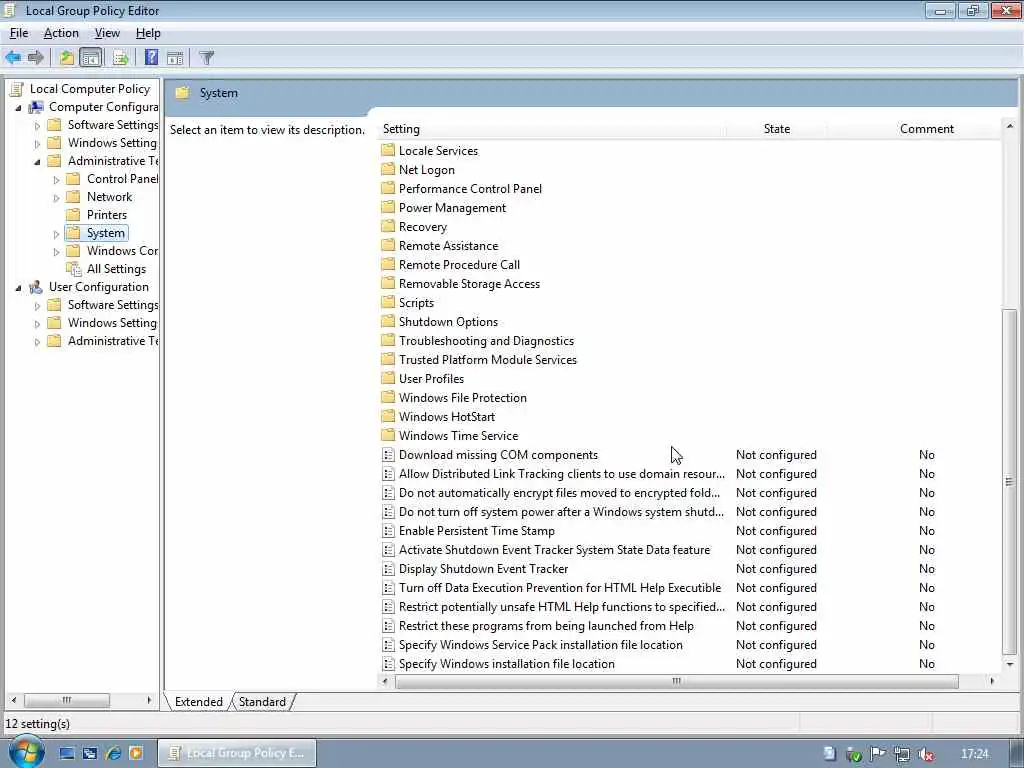
Task: Click tree pane scroll-right arrow
Action: pyautogui.click(x=149, y=700)
